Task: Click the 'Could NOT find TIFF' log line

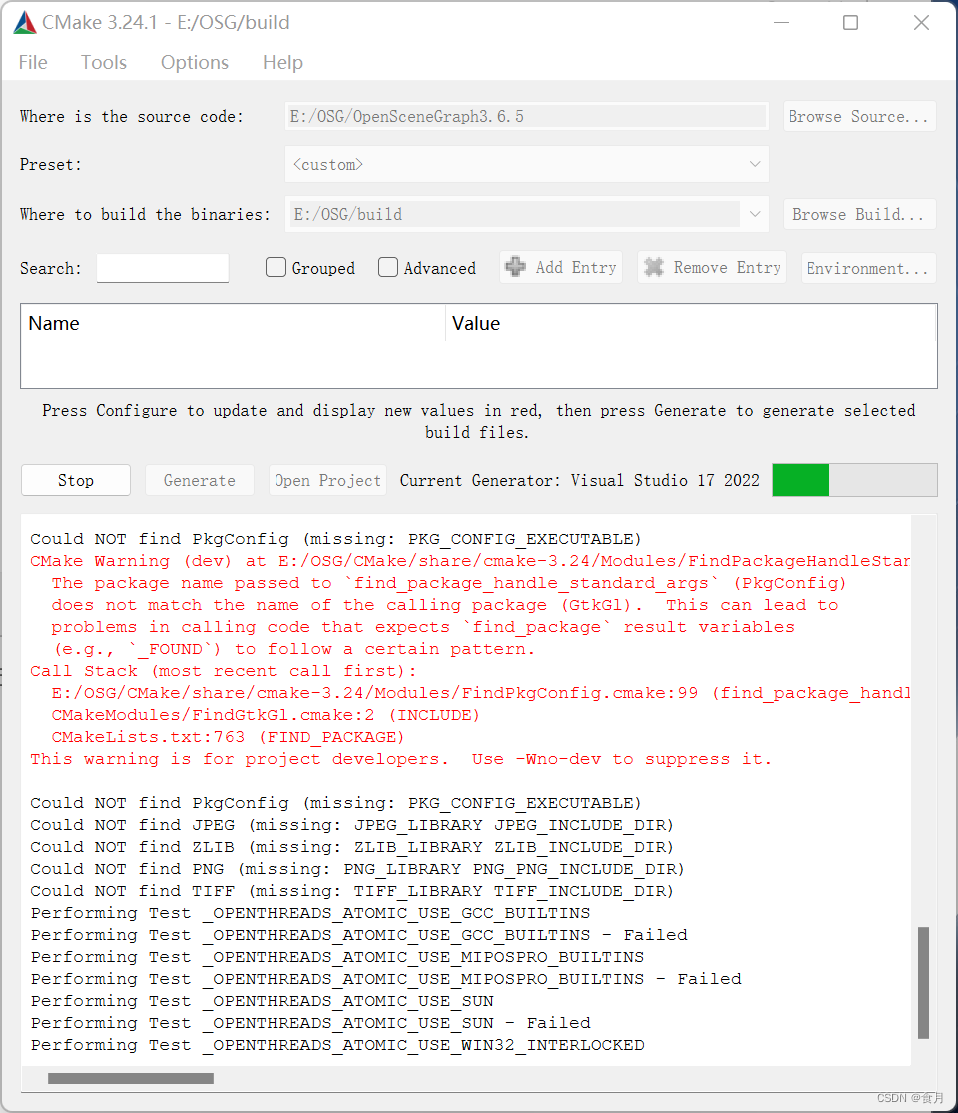Action: [352, 891]
